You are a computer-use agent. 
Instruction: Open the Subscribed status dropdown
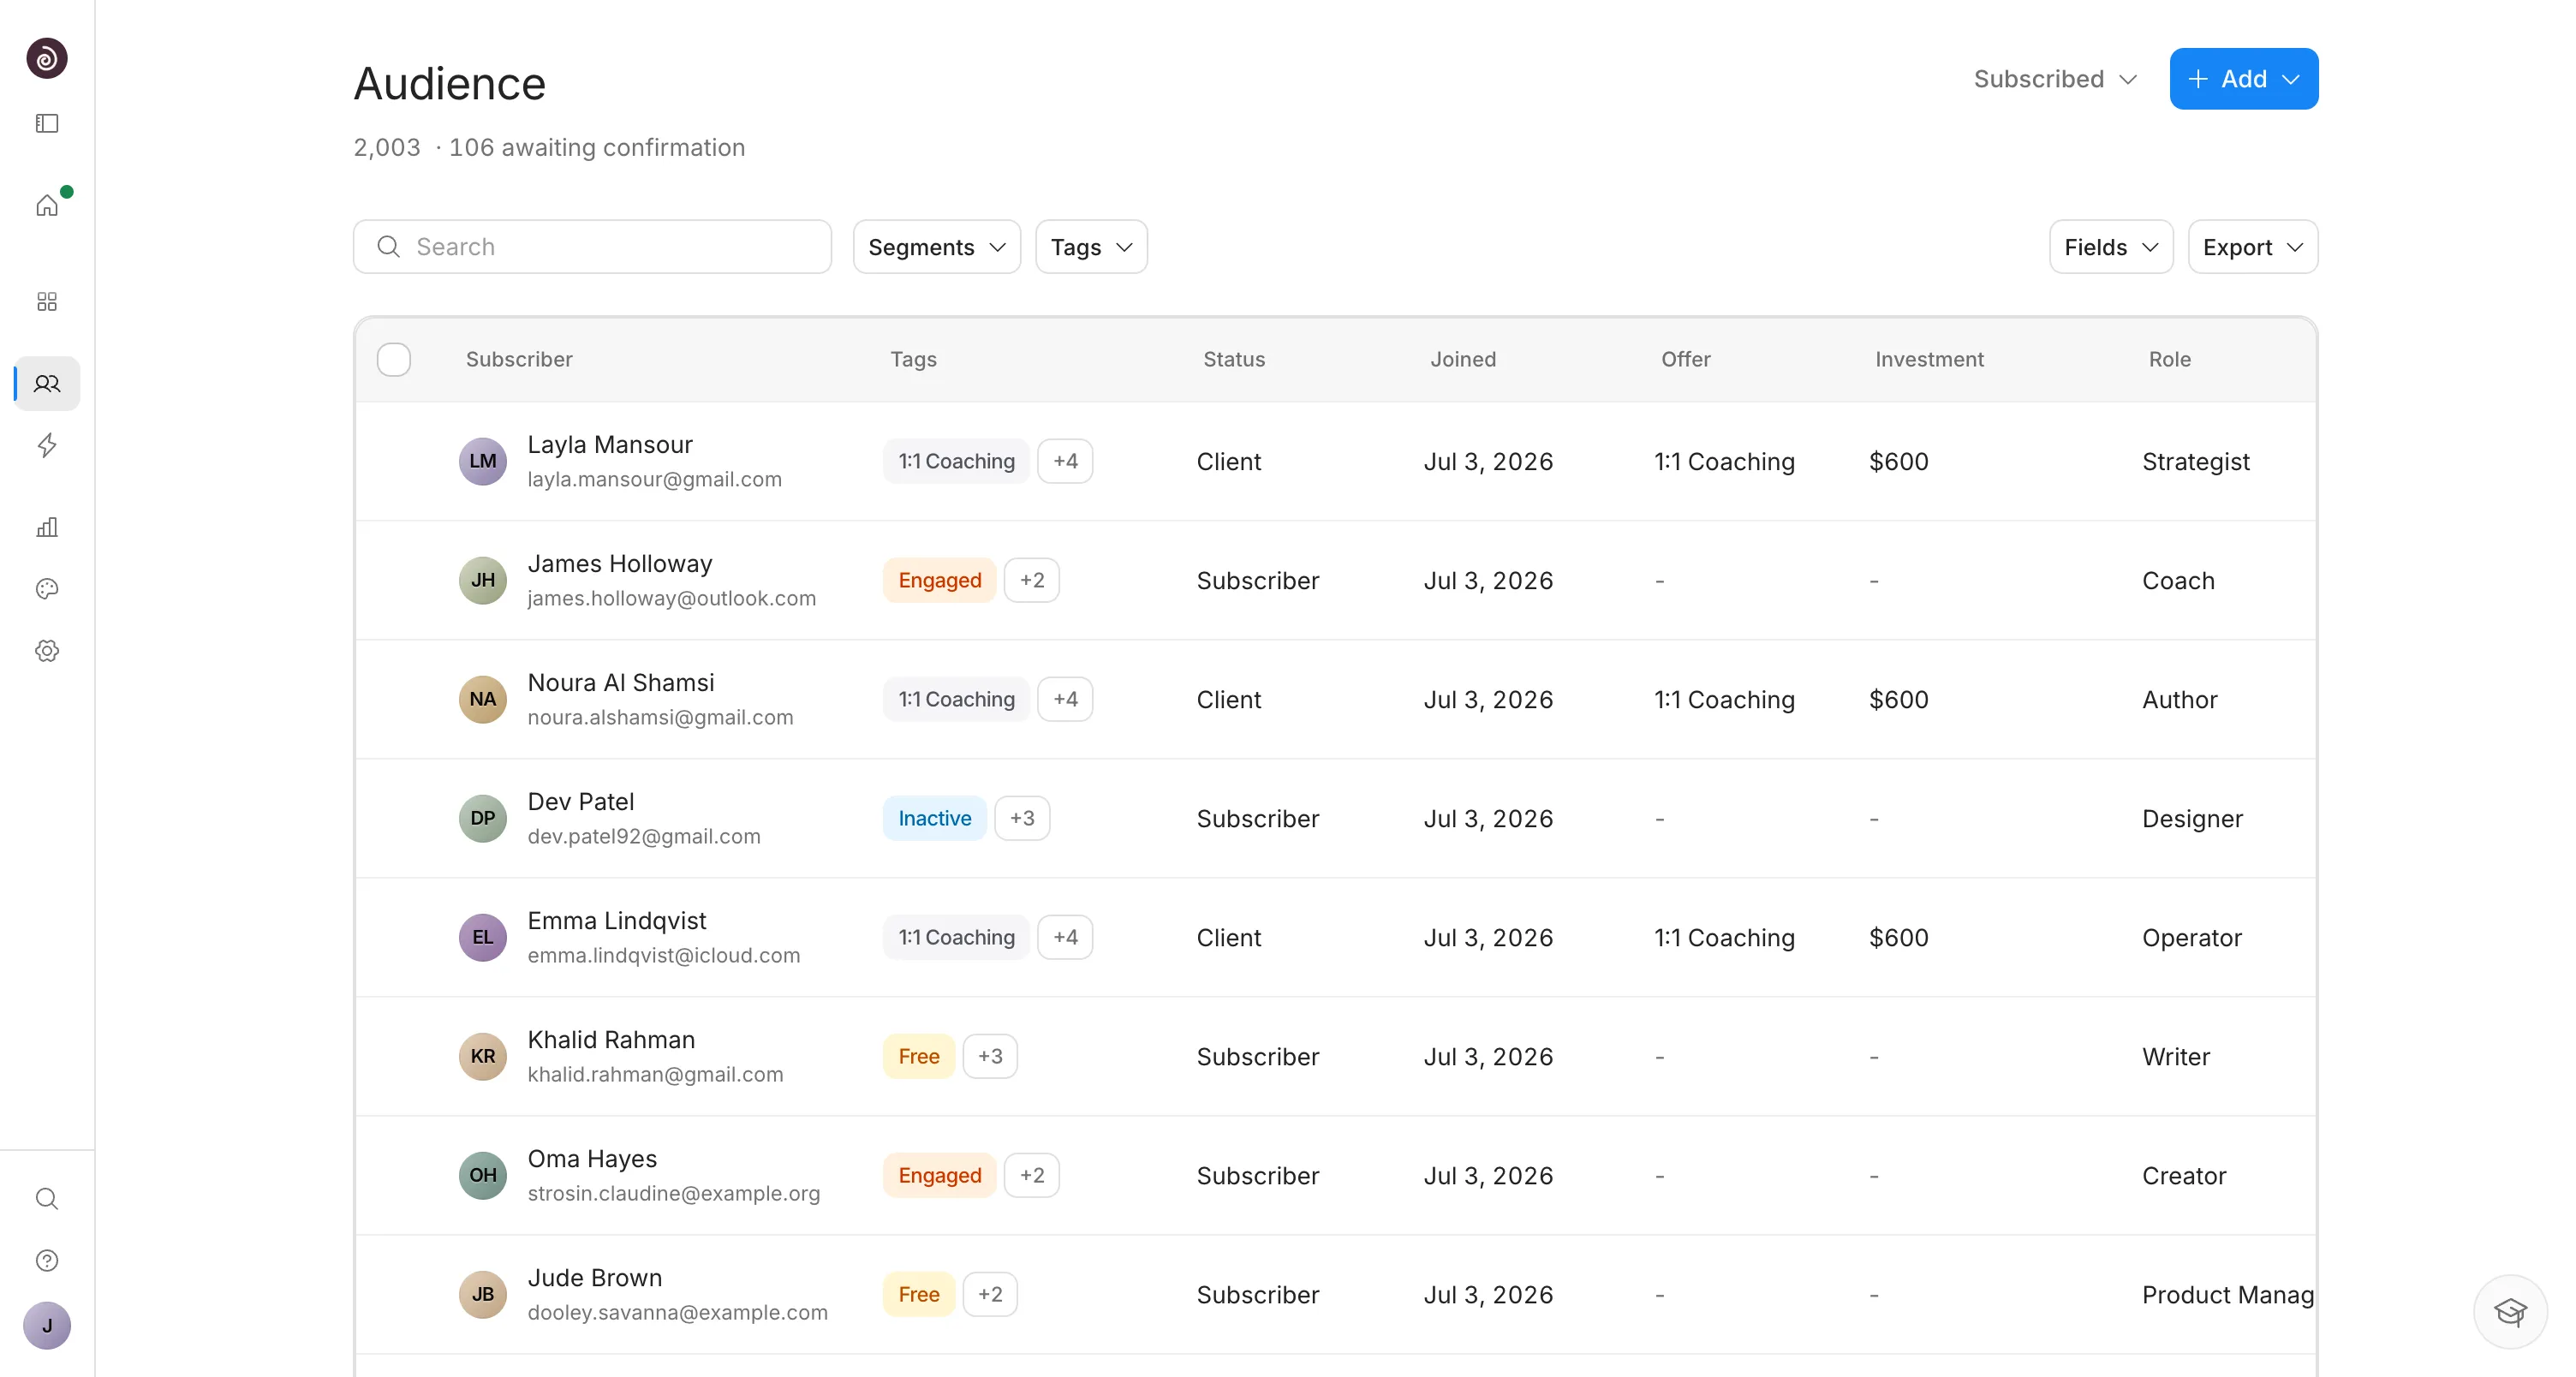pyautogui.click(x=2055, y=79)
